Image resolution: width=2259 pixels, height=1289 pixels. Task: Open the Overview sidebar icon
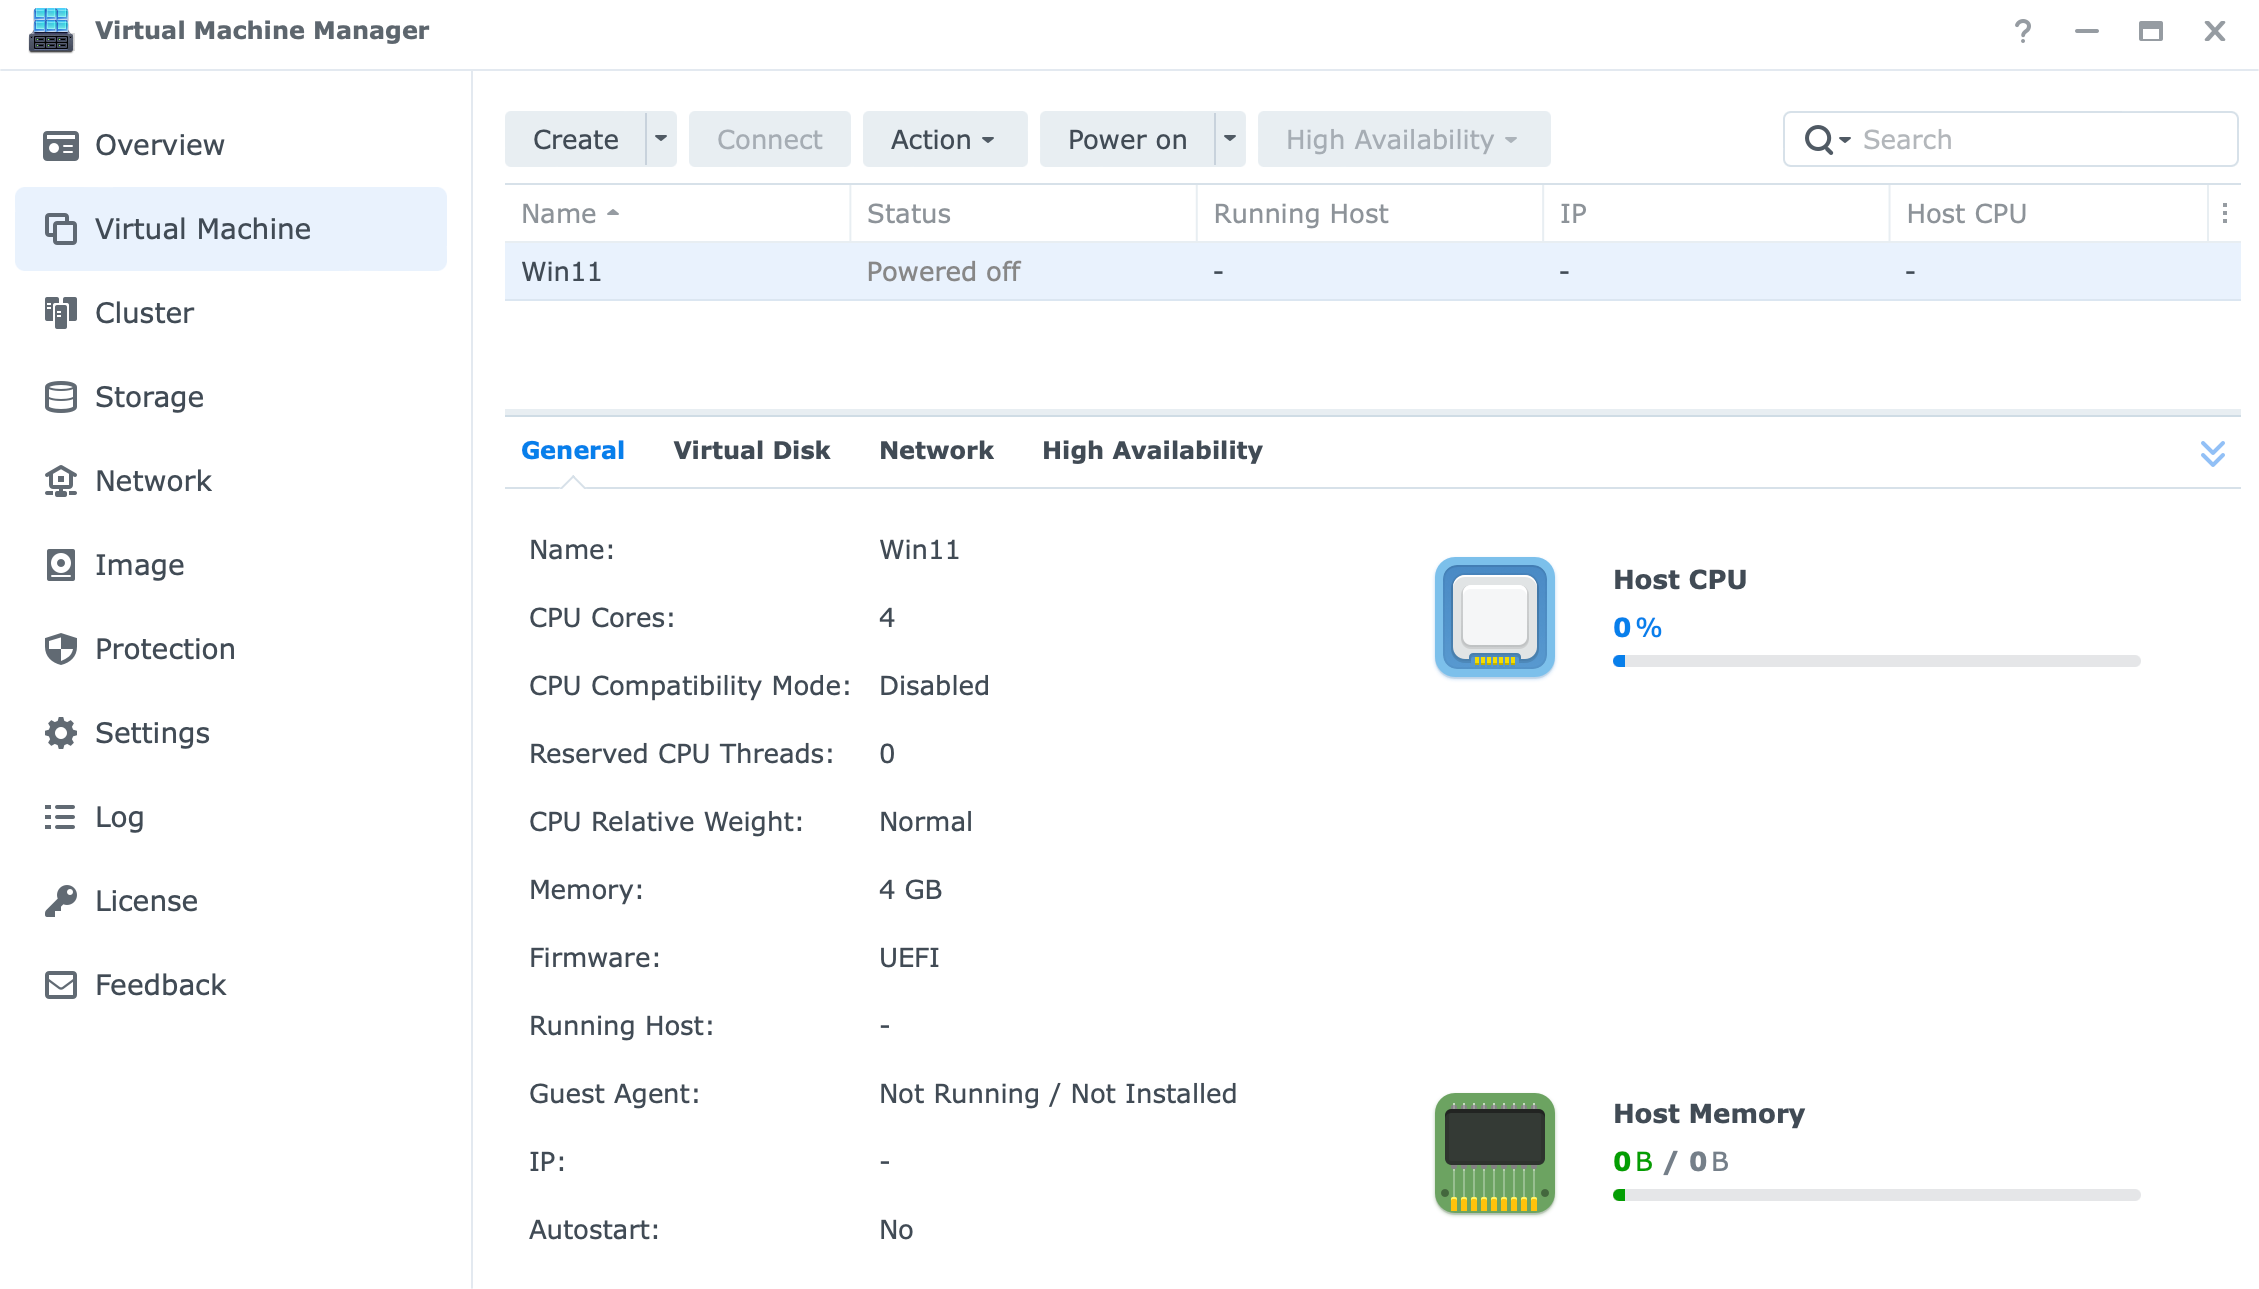pyautogui.click(x=60, y=146)
